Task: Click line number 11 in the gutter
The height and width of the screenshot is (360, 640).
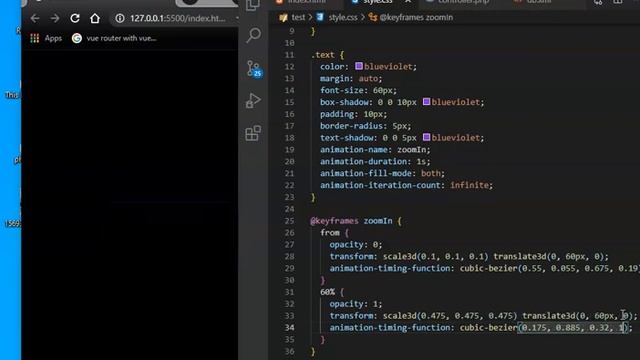Action: [x=289, y=55]
